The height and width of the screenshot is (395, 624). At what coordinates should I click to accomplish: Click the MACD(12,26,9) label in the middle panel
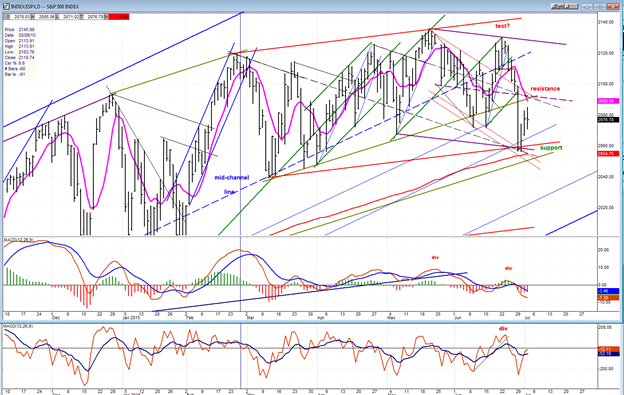coord(19,240)
